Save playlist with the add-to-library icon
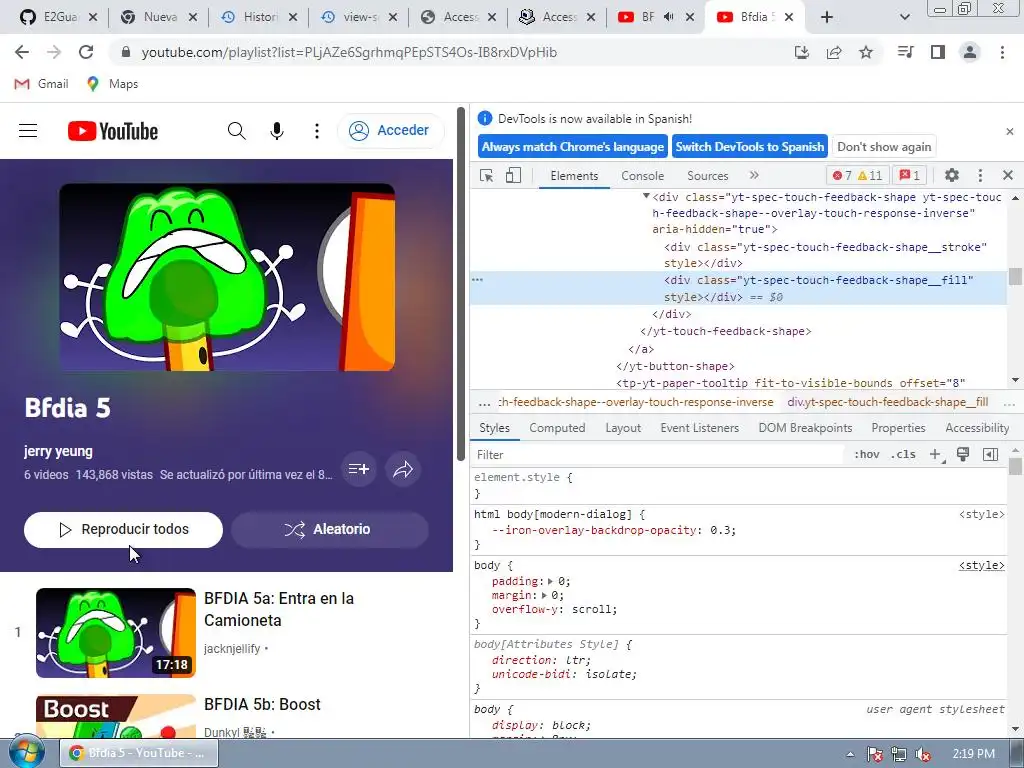This screenshot has width=1024, height=768. click(359, 469)
